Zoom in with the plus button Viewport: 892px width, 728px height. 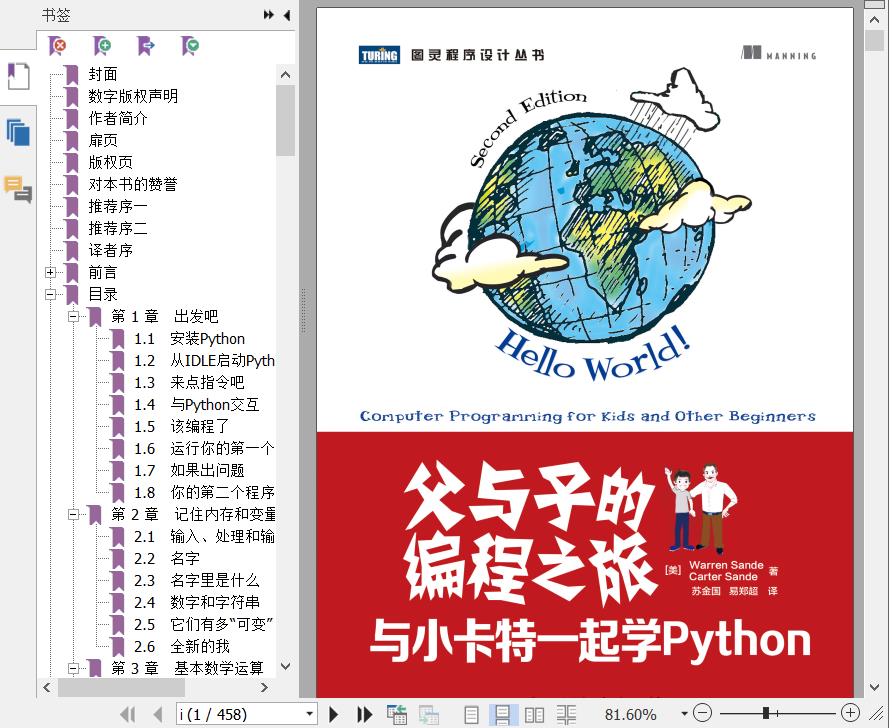coord(850,713)
